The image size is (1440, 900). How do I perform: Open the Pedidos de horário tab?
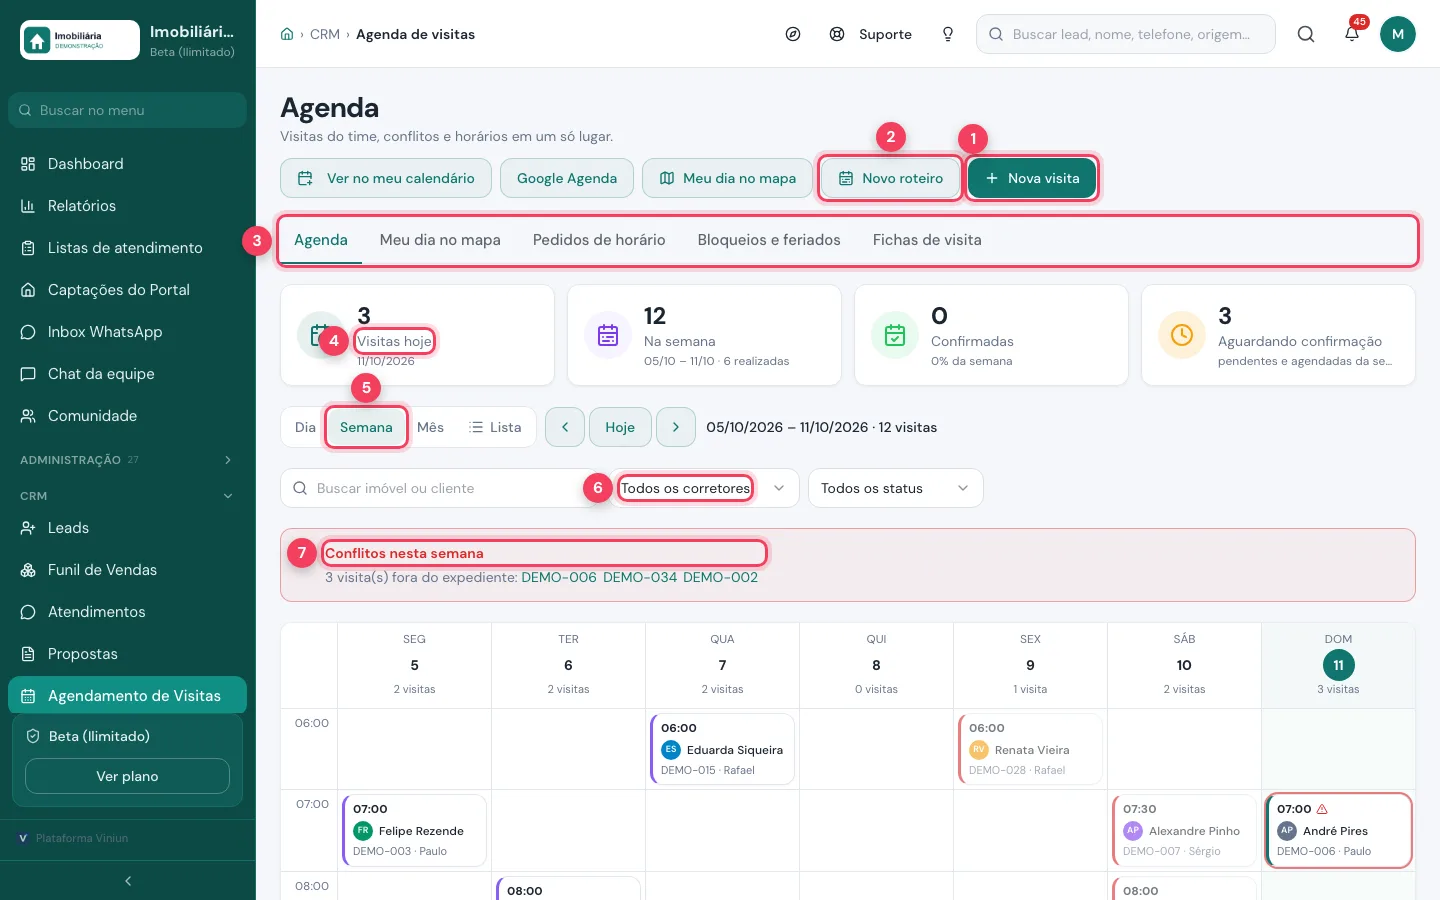599,240
